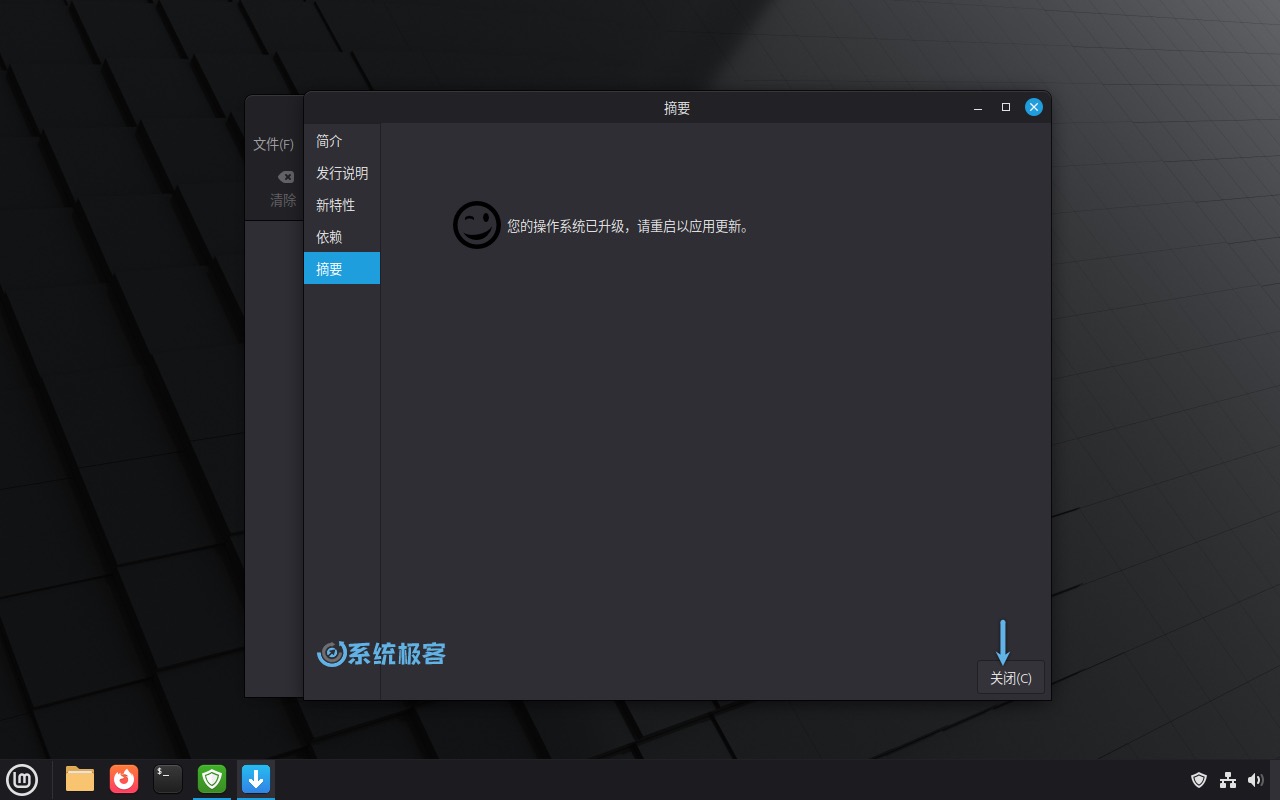Open the terminal from the taskbar
The image size is (1280, 800).
pos(167,779)
